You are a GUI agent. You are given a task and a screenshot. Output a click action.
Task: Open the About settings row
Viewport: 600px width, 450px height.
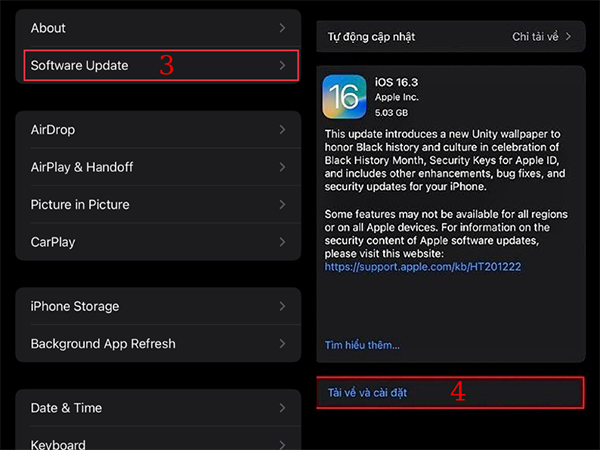point(158,28)
